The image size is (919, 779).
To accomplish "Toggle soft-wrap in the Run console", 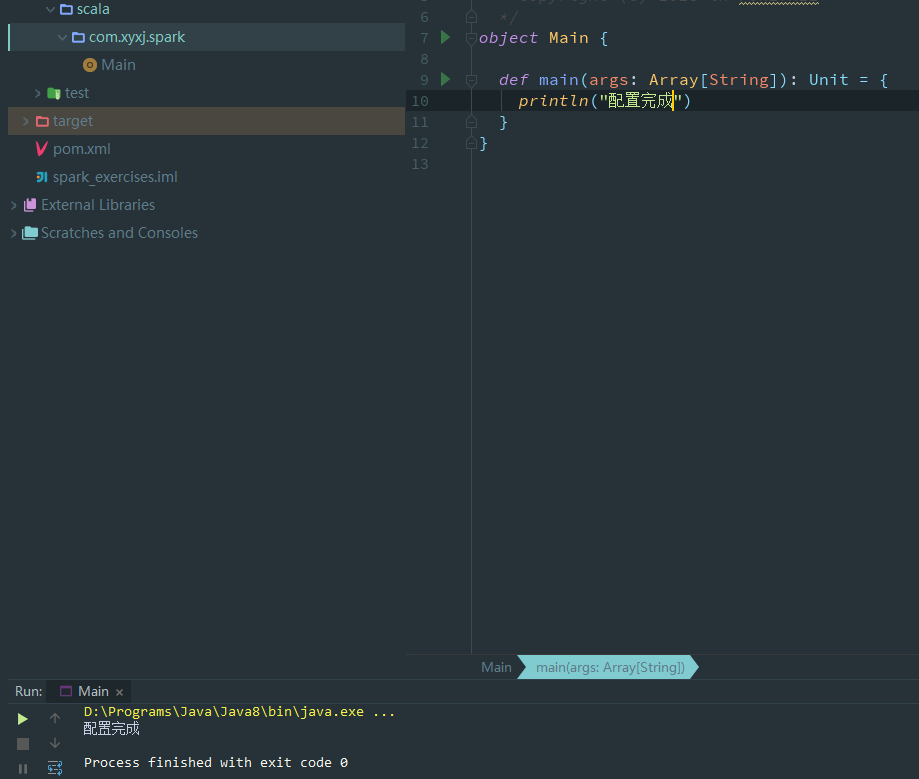I will coord(55,768).
